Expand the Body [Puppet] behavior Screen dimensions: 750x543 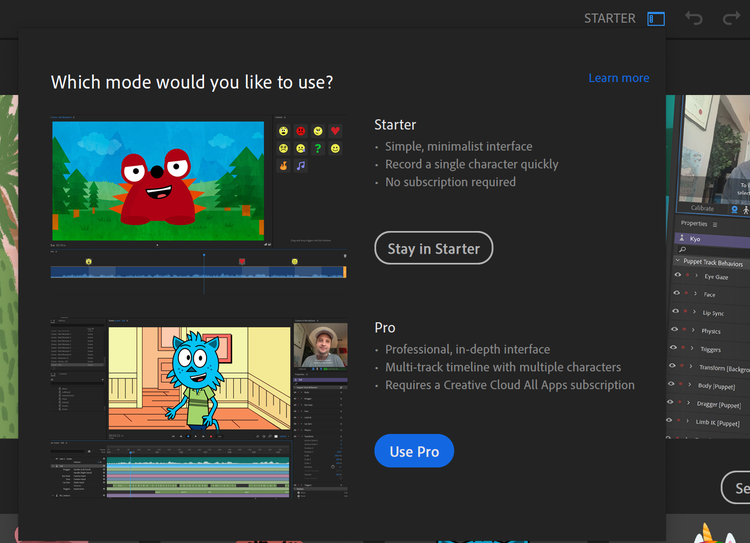(691, 385)
